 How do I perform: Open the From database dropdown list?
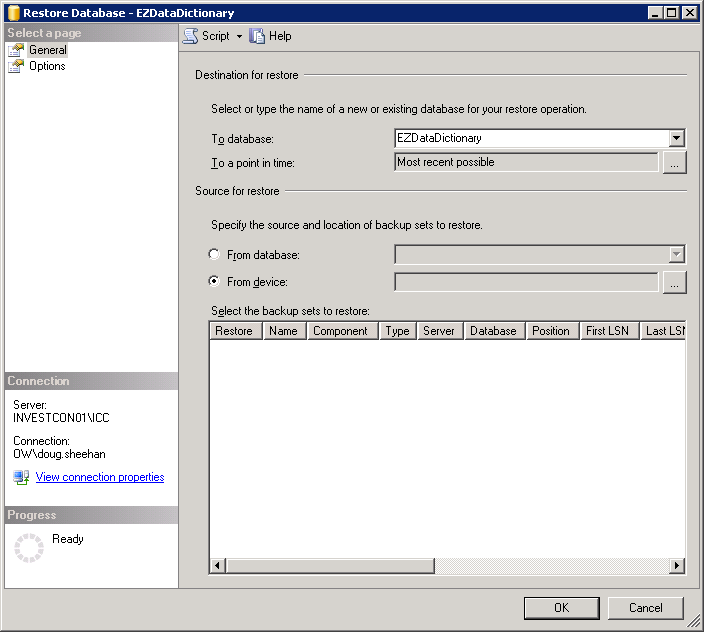click(x=677, y=255)
